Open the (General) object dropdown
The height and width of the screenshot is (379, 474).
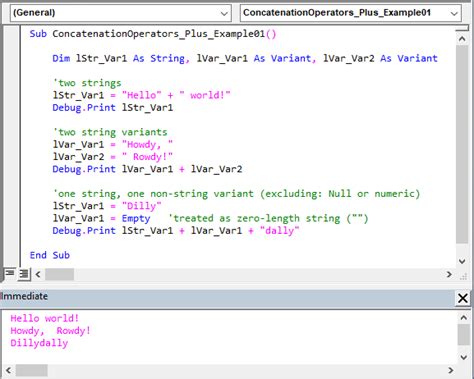click(120, 13)
